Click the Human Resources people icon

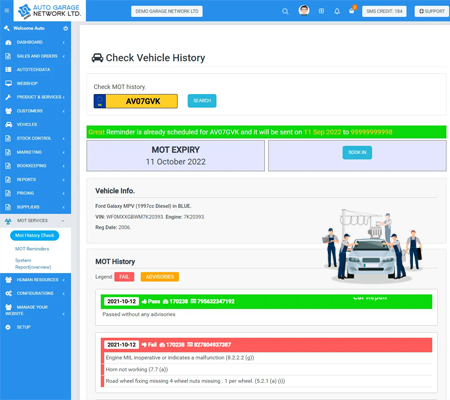tap(8, 280)
